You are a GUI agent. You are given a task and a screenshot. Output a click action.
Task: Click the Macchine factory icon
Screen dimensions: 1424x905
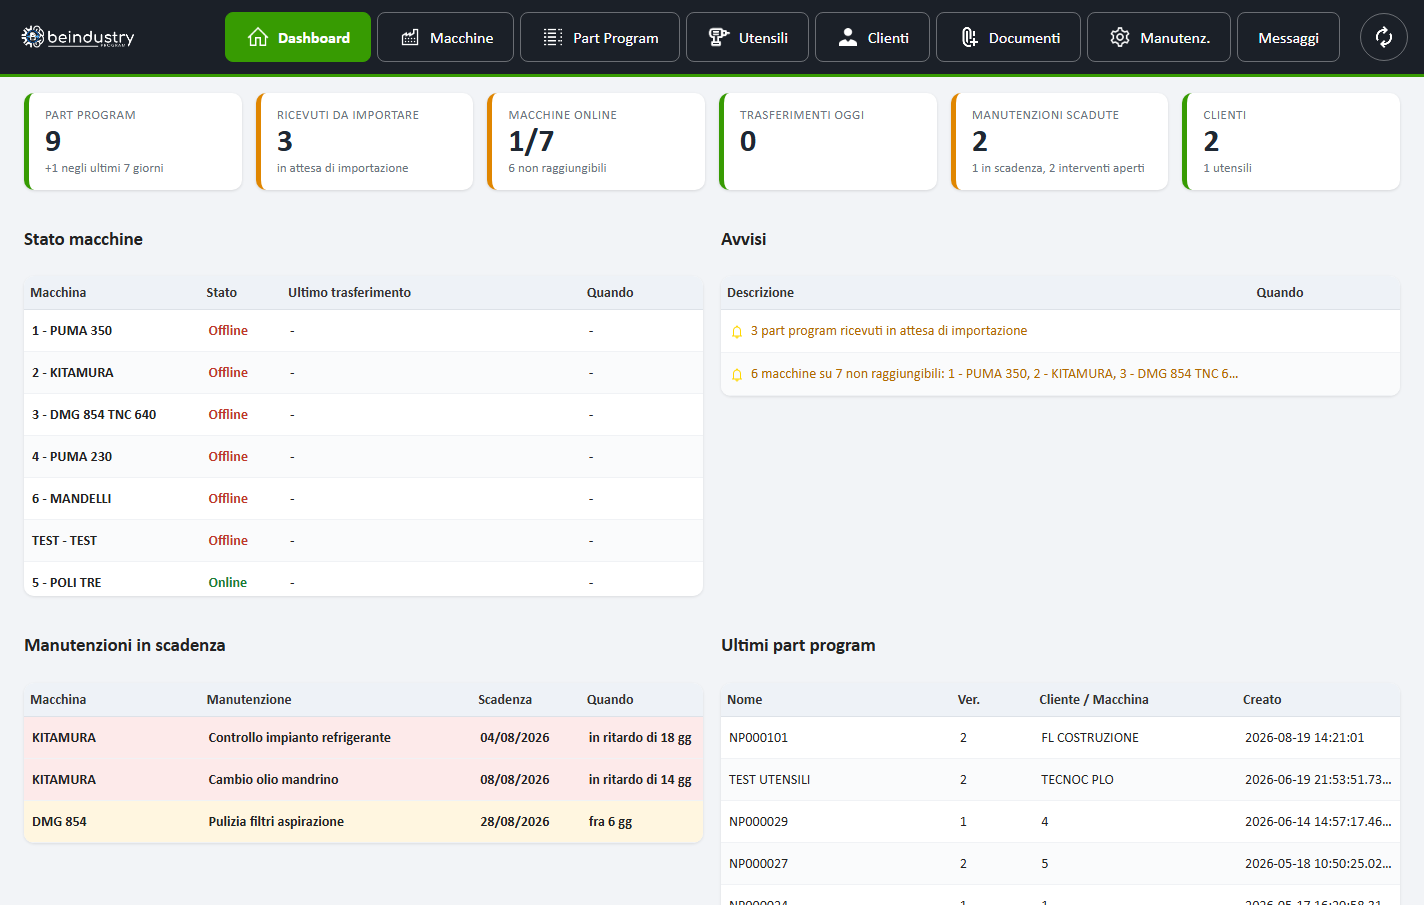(410, 37)
